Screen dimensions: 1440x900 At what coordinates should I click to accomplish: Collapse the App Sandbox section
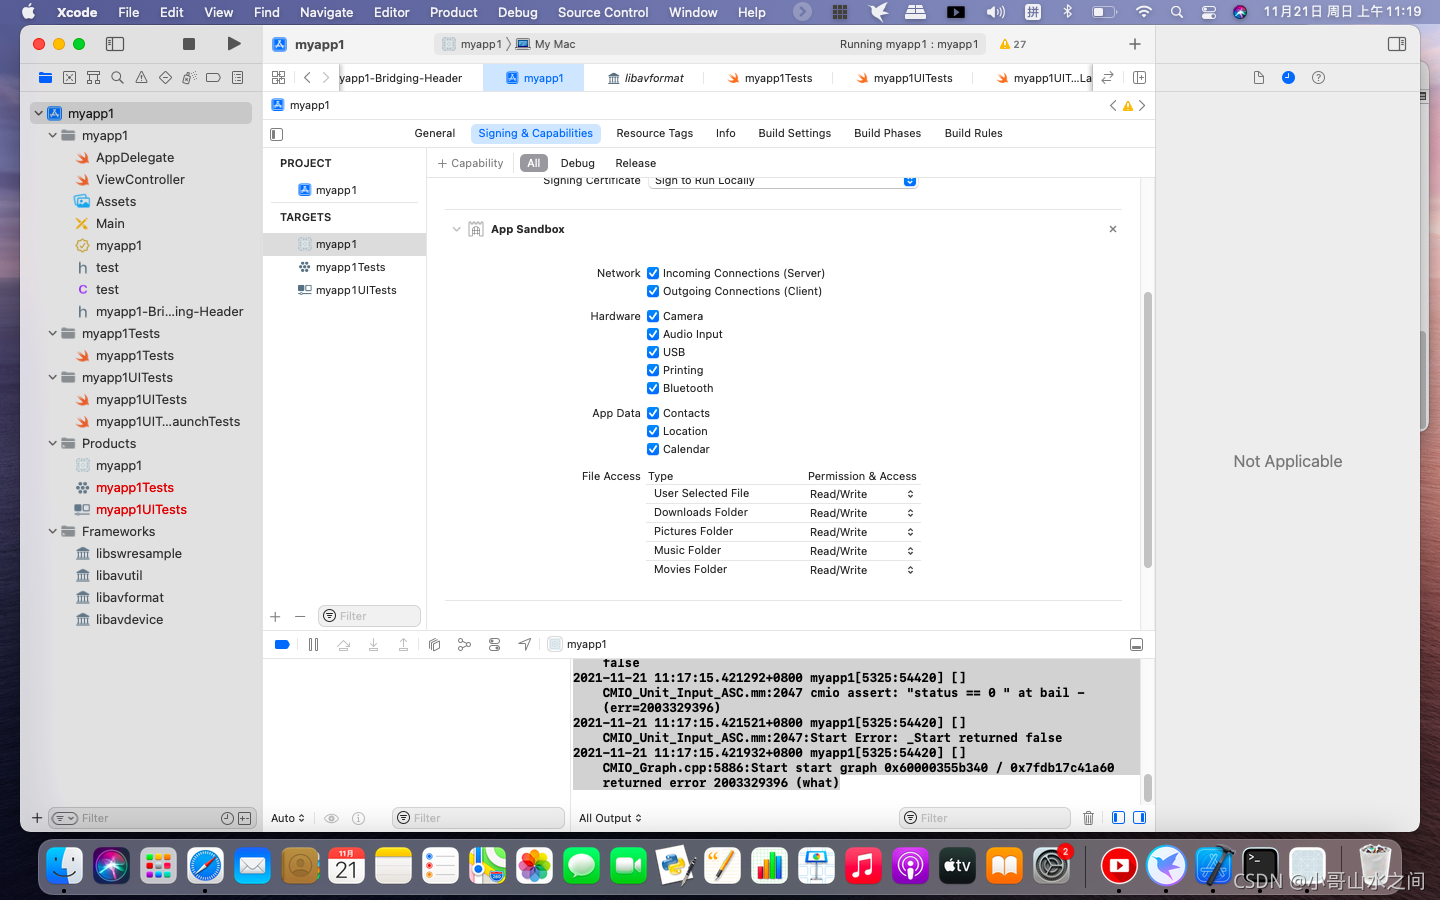click(457, 229)
